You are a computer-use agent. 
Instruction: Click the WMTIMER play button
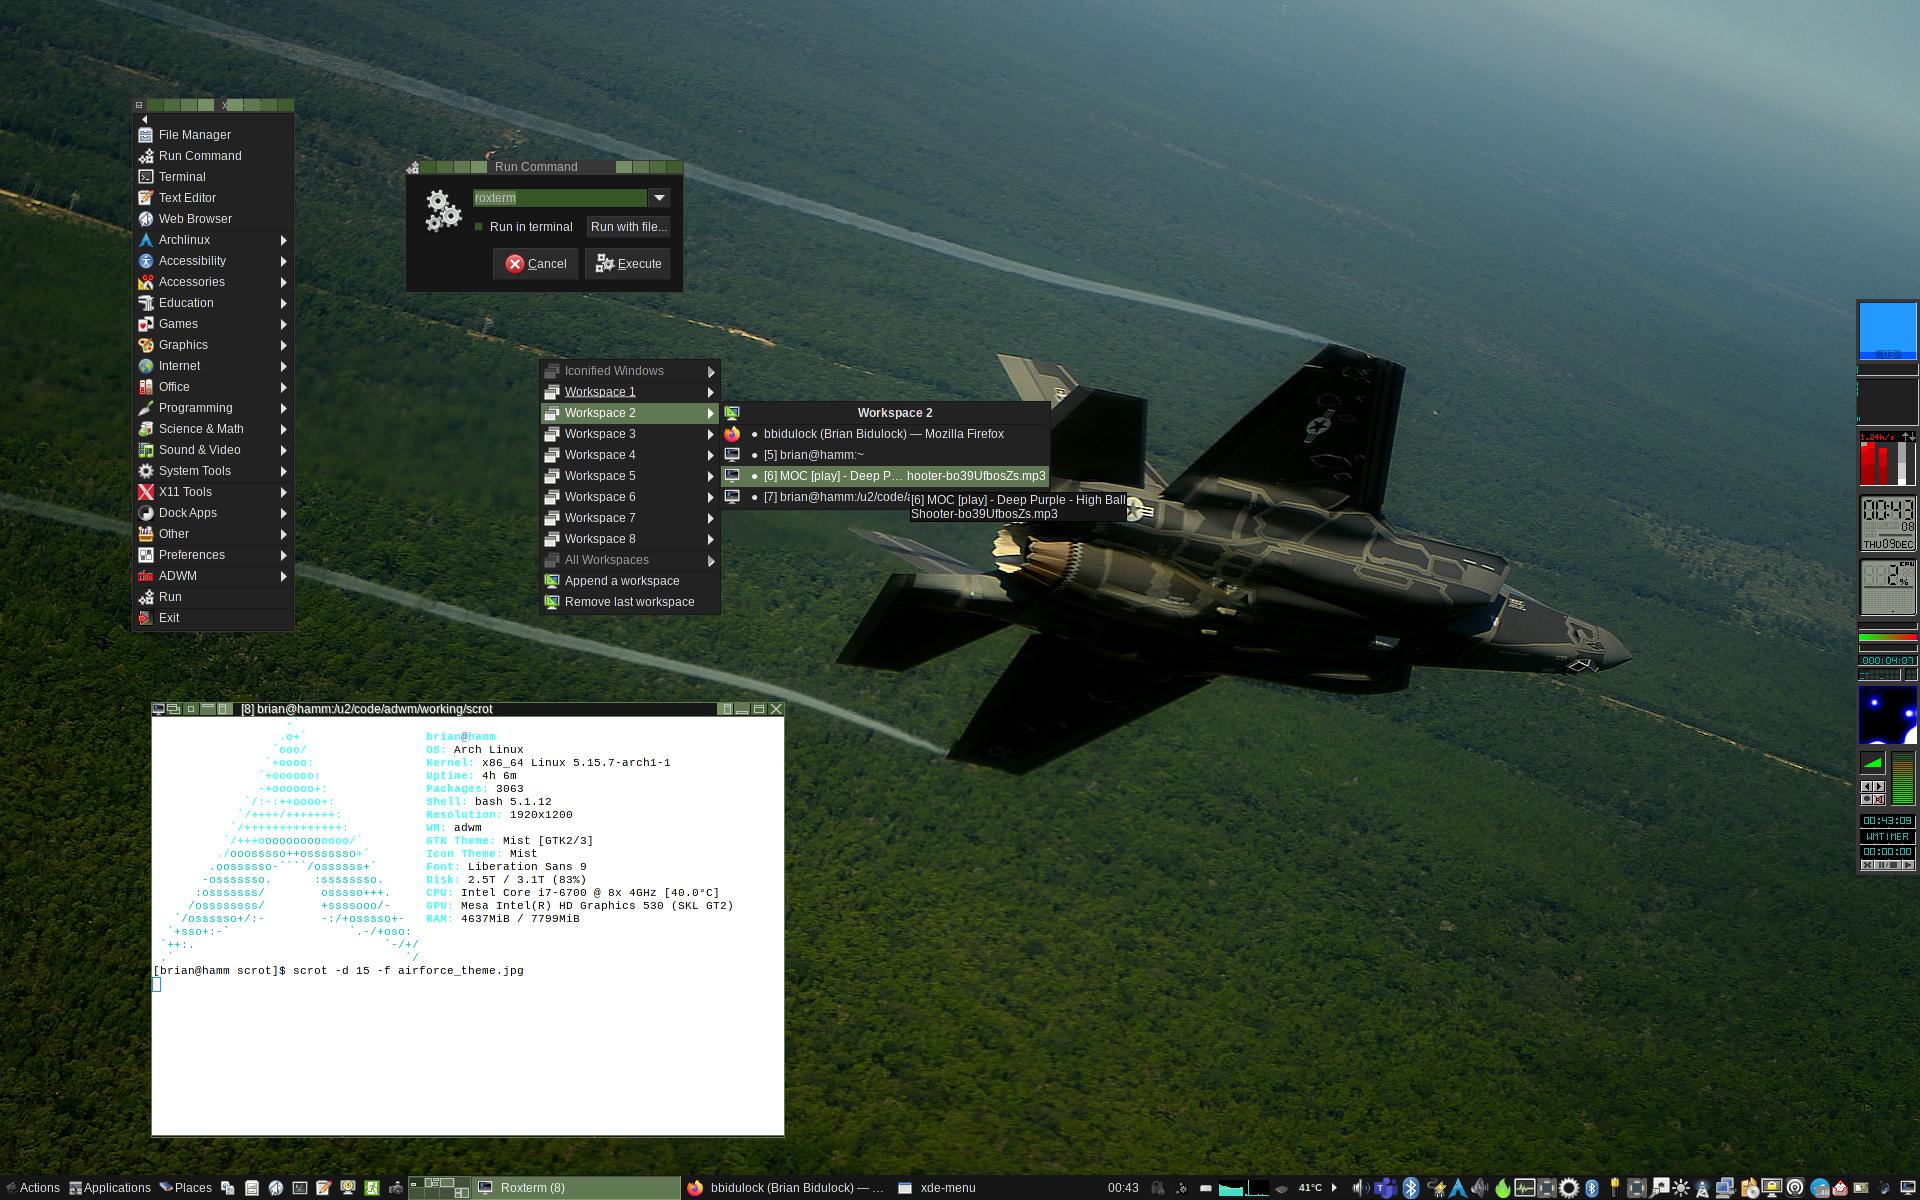(x=1908, y=865)
